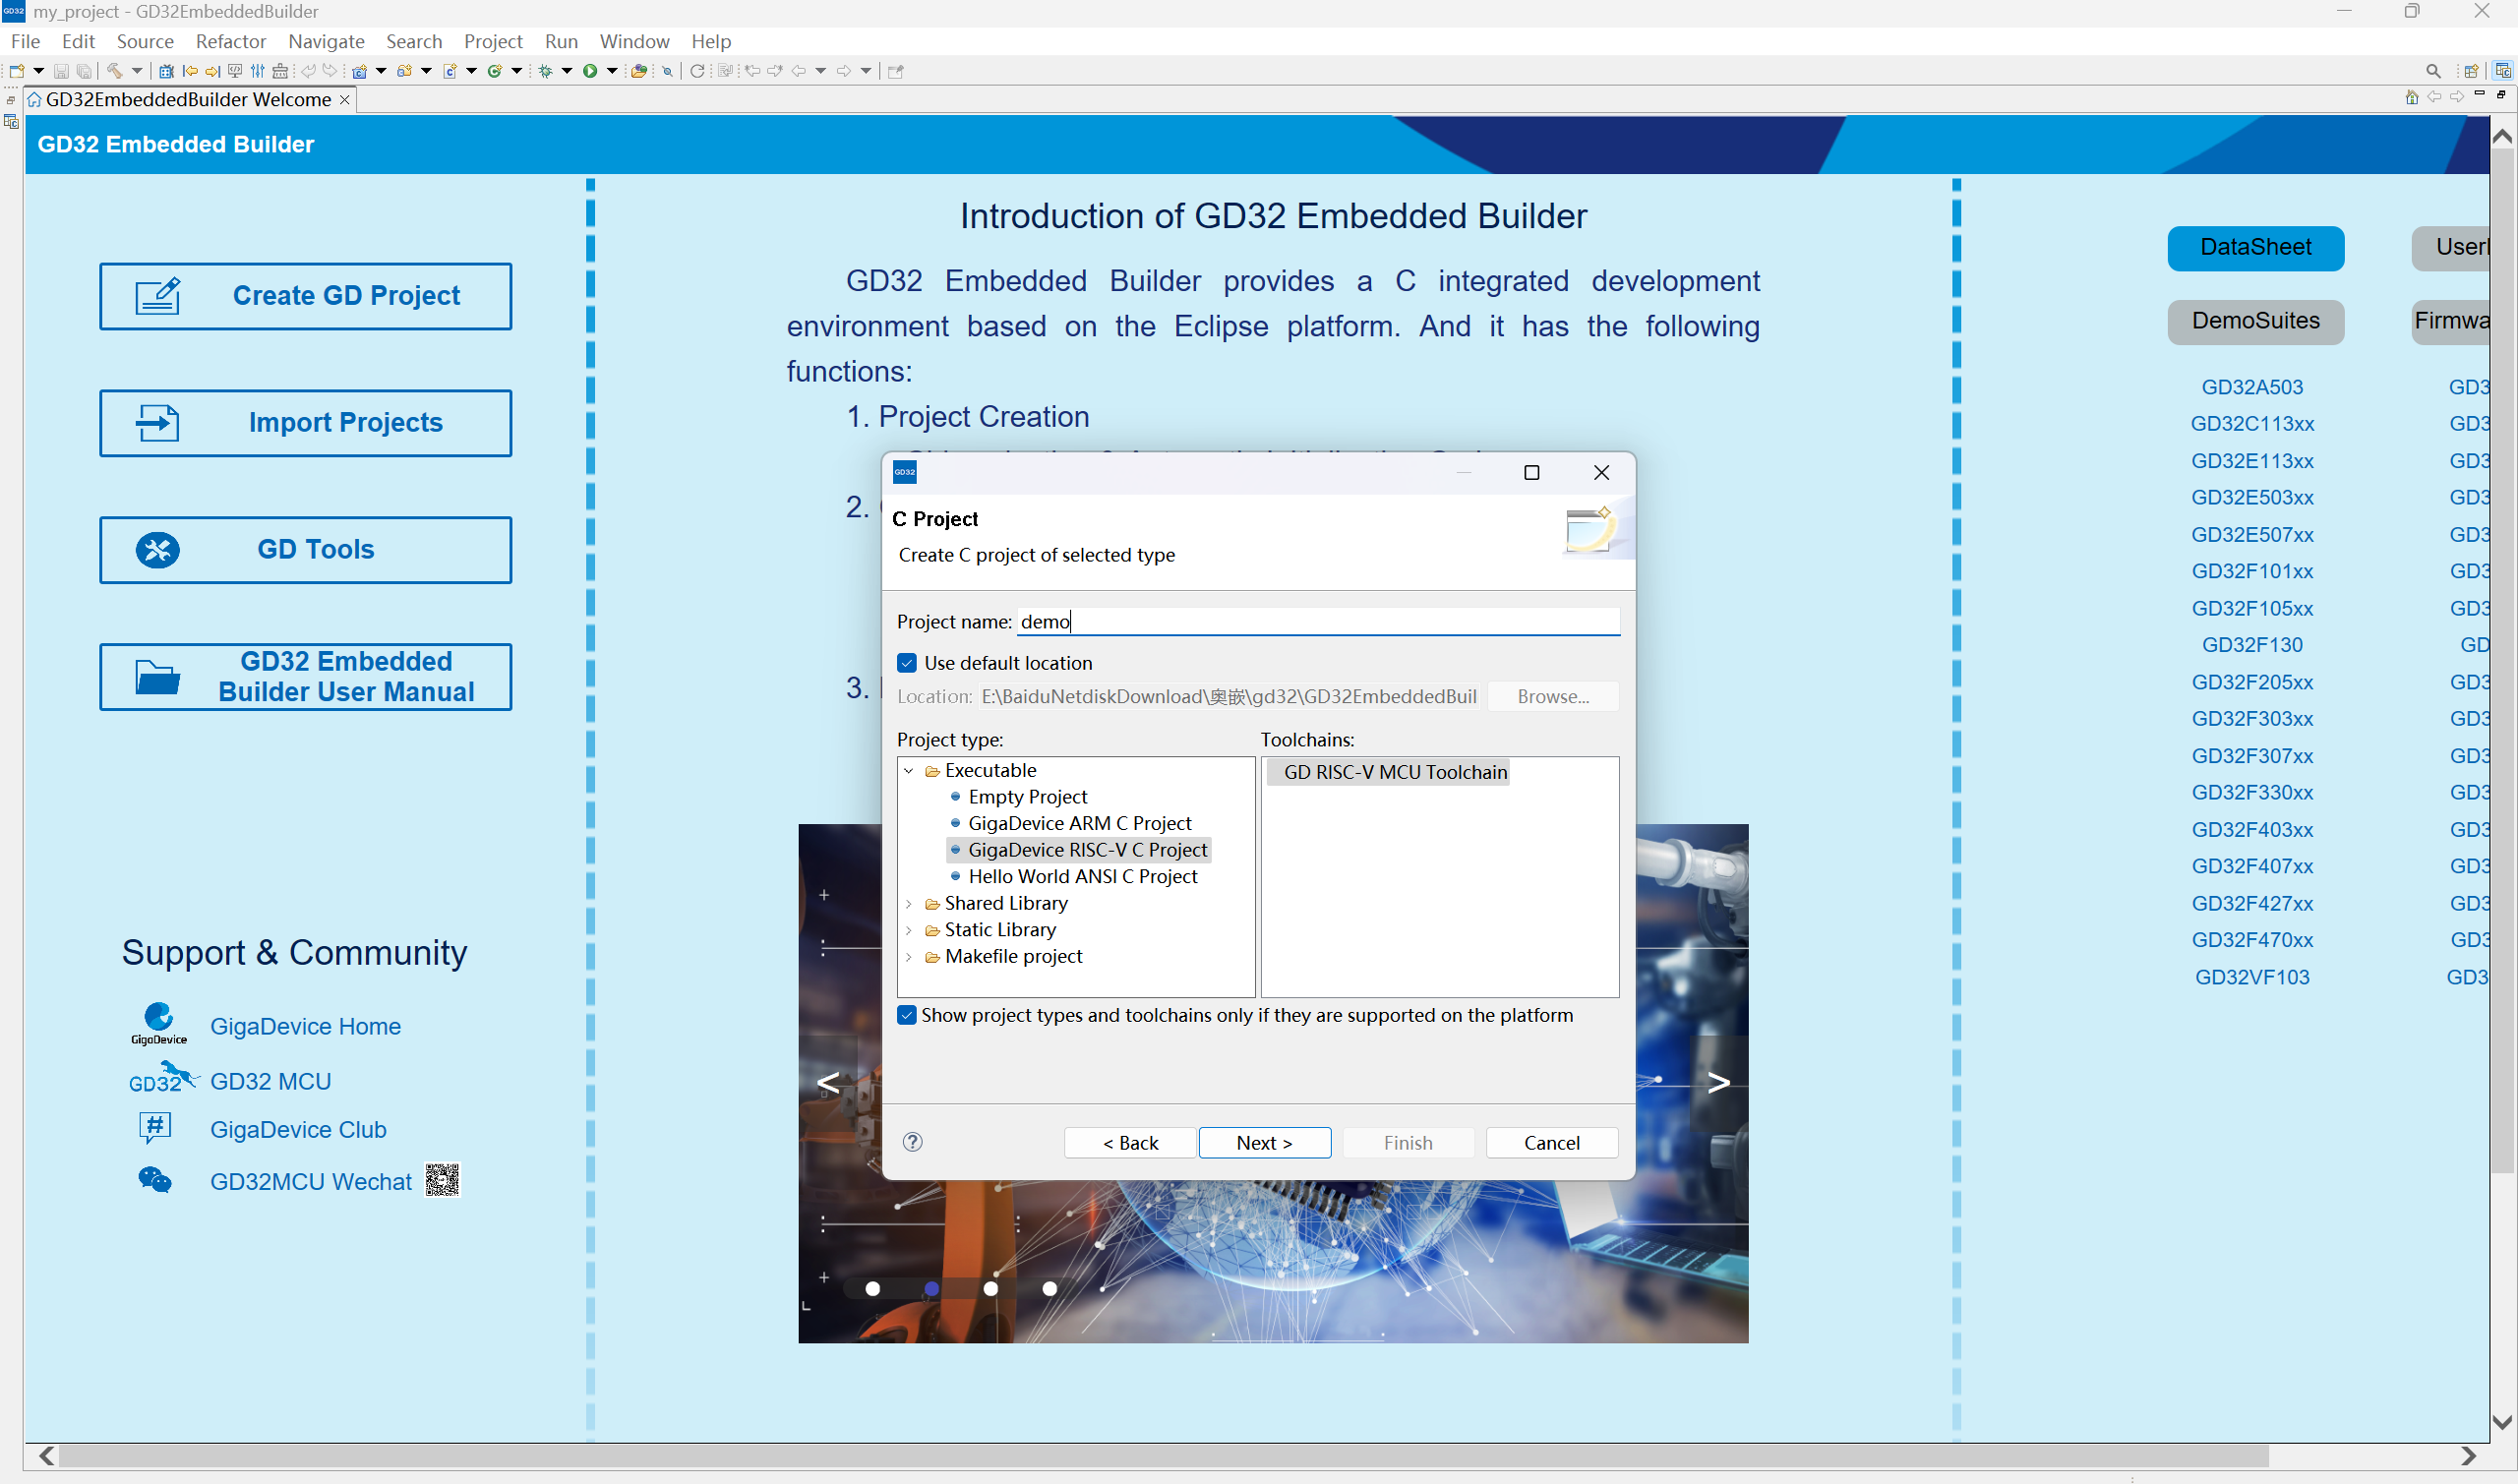Open the Project menu
Screen dimensions: 2518x1484
[x=493, y=41]
